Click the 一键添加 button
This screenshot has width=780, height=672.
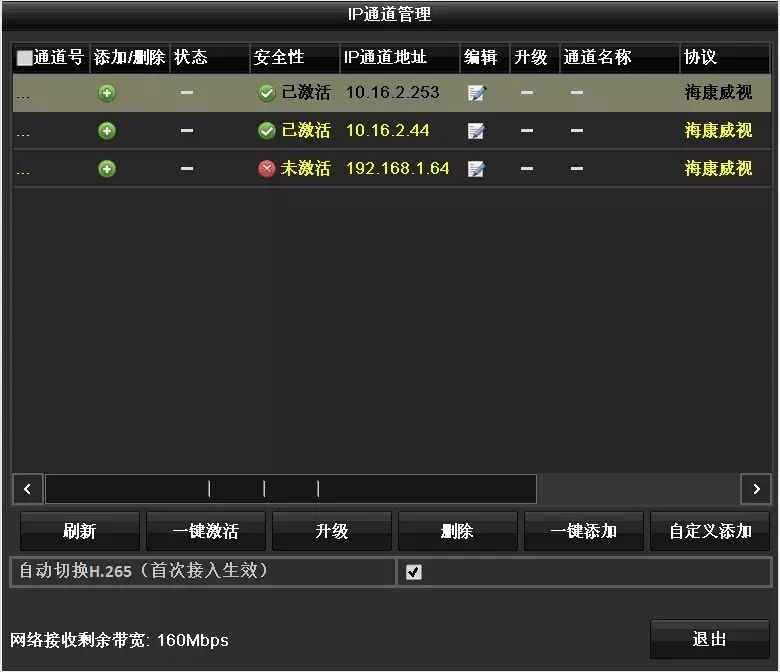coord(584,531)
